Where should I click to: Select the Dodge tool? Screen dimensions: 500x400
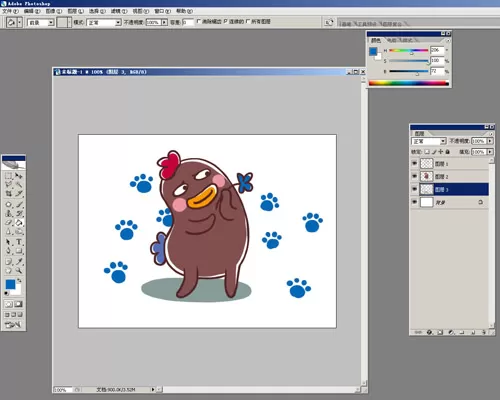[19, 231]
